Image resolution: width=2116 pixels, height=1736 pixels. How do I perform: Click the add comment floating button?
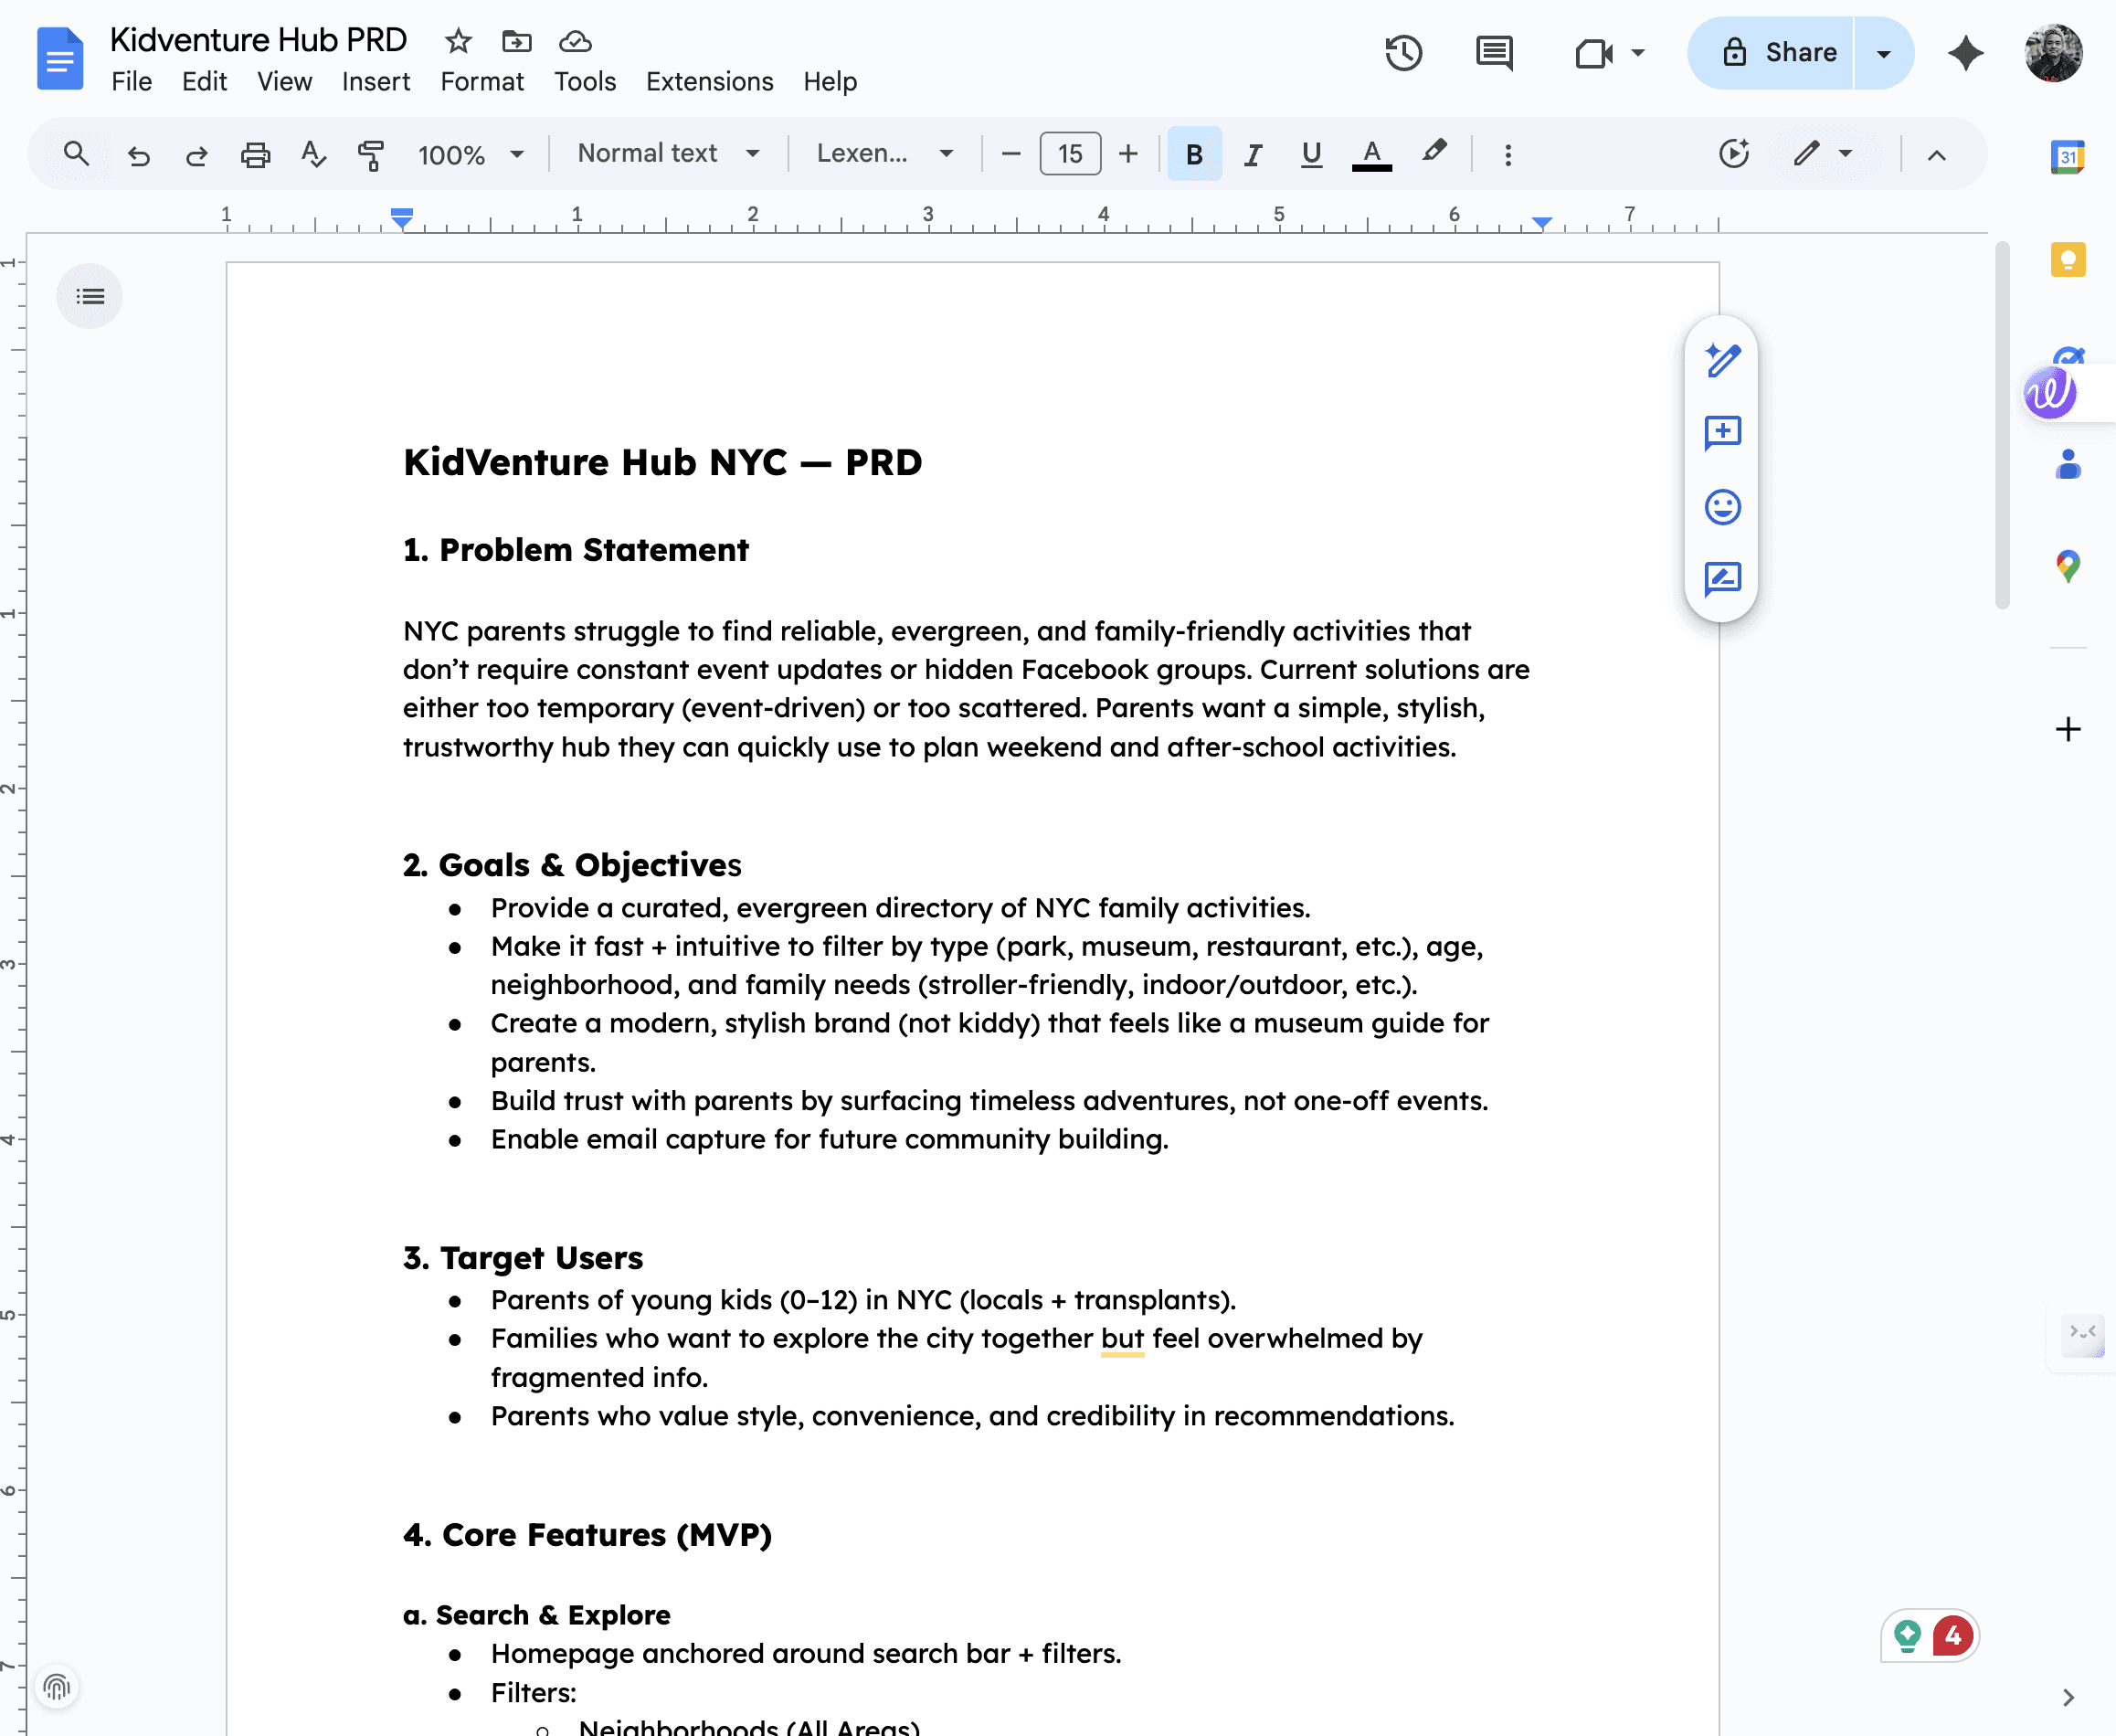[x=1722, y=433]
